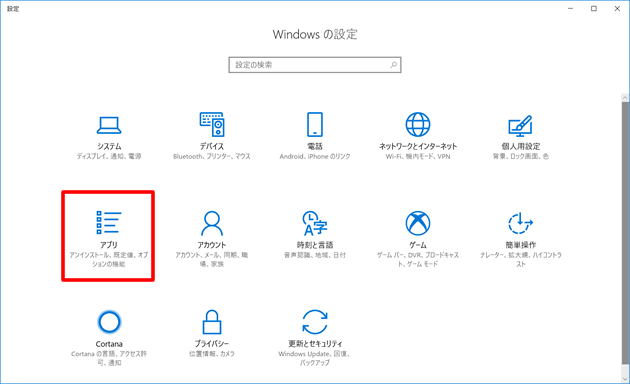The width and height of the screenshot is (630, 384).
Task: Open the システム laptop icon
Action: pyautogui.click(x=109, y=125)
